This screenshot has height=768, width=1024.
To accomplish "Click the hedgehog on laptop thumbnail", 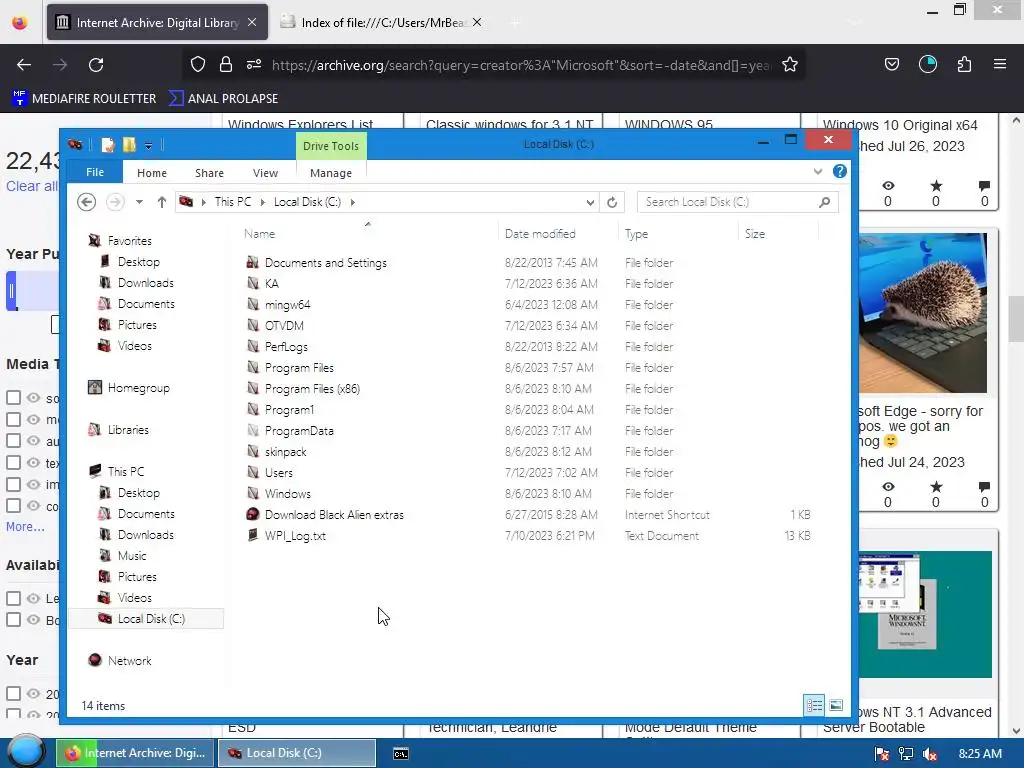I will click(x=923, y=313).
